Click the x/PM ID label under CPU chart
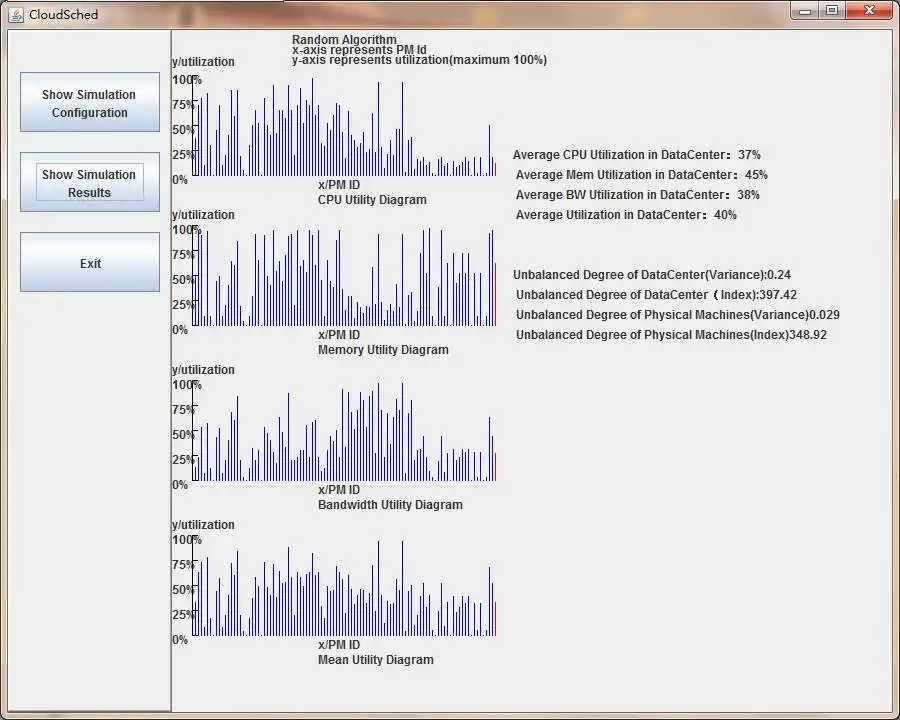The height and width of the screenshot is (720, 900). coord(339,185)
